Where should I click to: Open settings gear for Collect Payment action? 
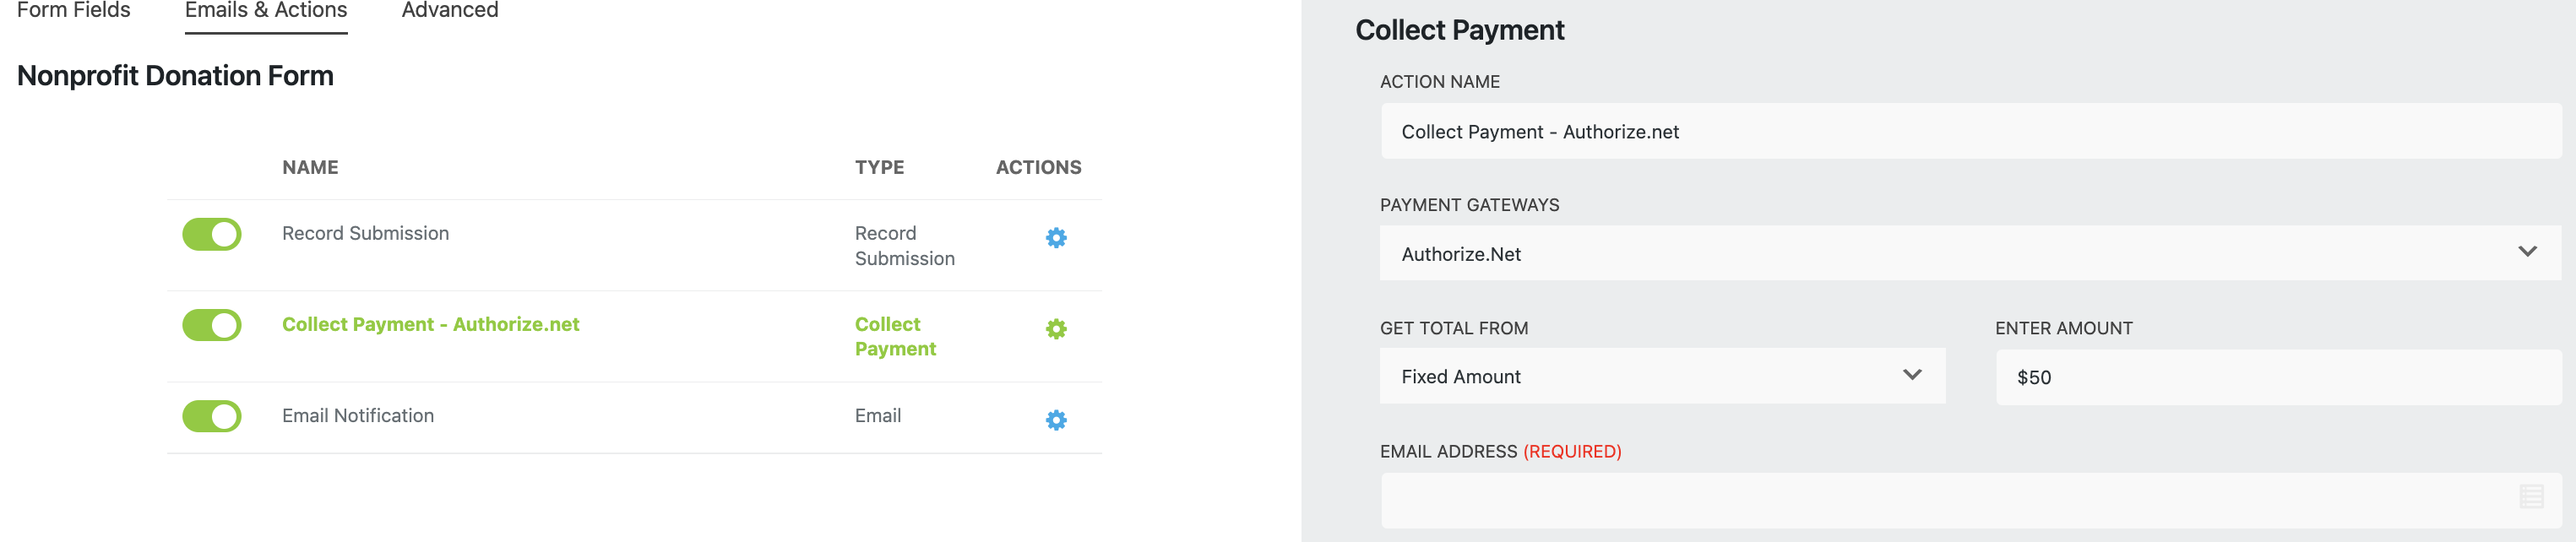[1055, 329]
